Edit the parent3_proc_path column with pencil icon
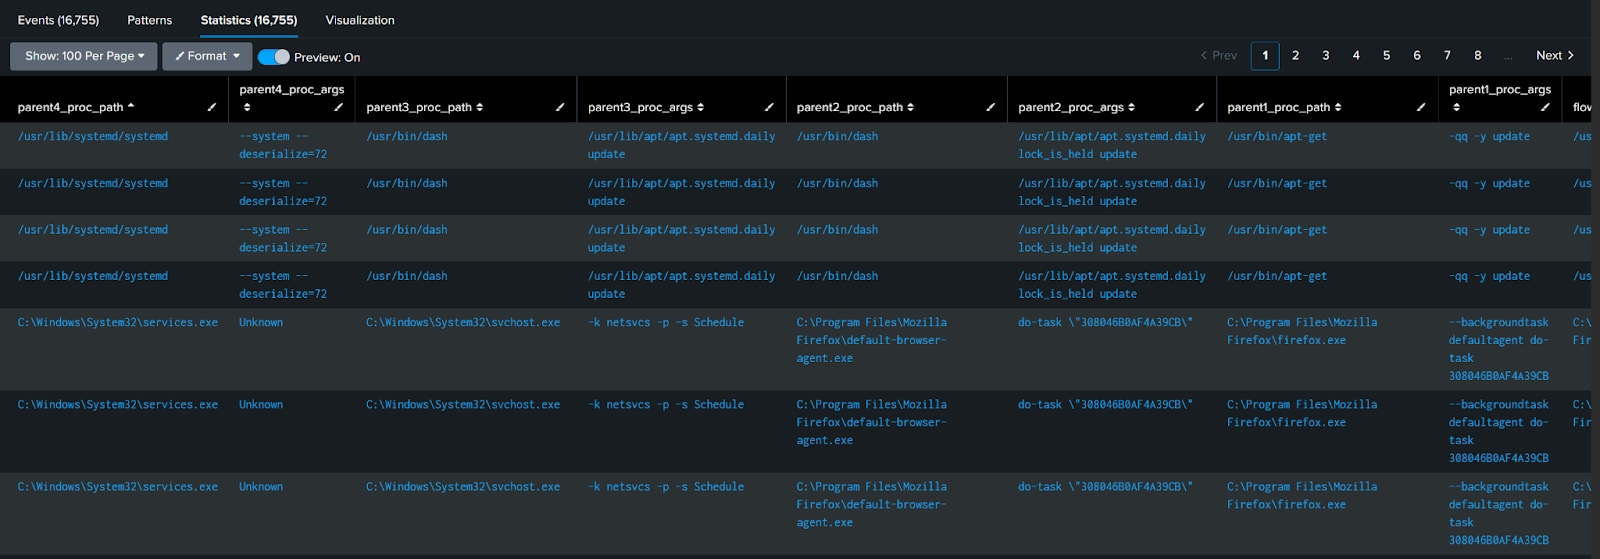Viewport: 1600px width, 559px height. 560,107
